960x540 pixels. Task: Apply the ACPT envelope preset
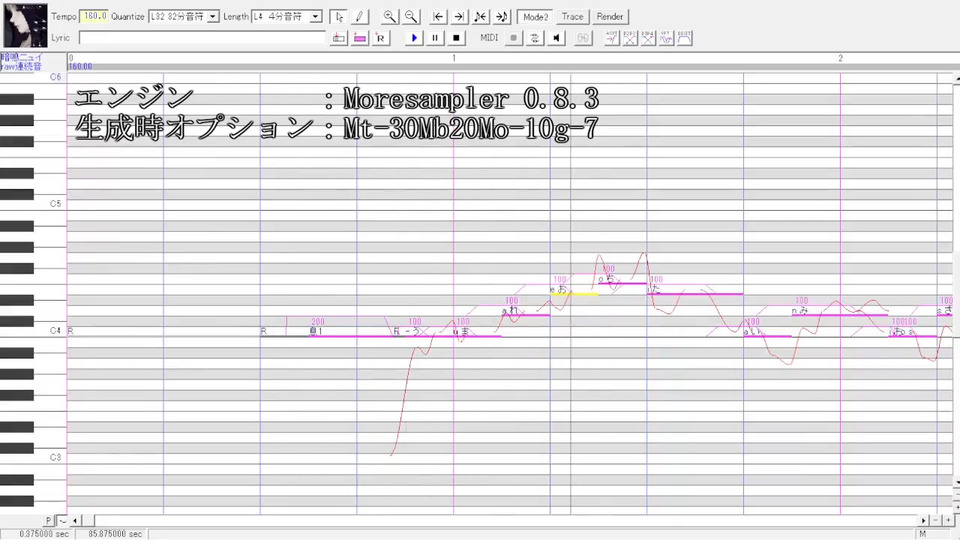[x=611, y=38]
